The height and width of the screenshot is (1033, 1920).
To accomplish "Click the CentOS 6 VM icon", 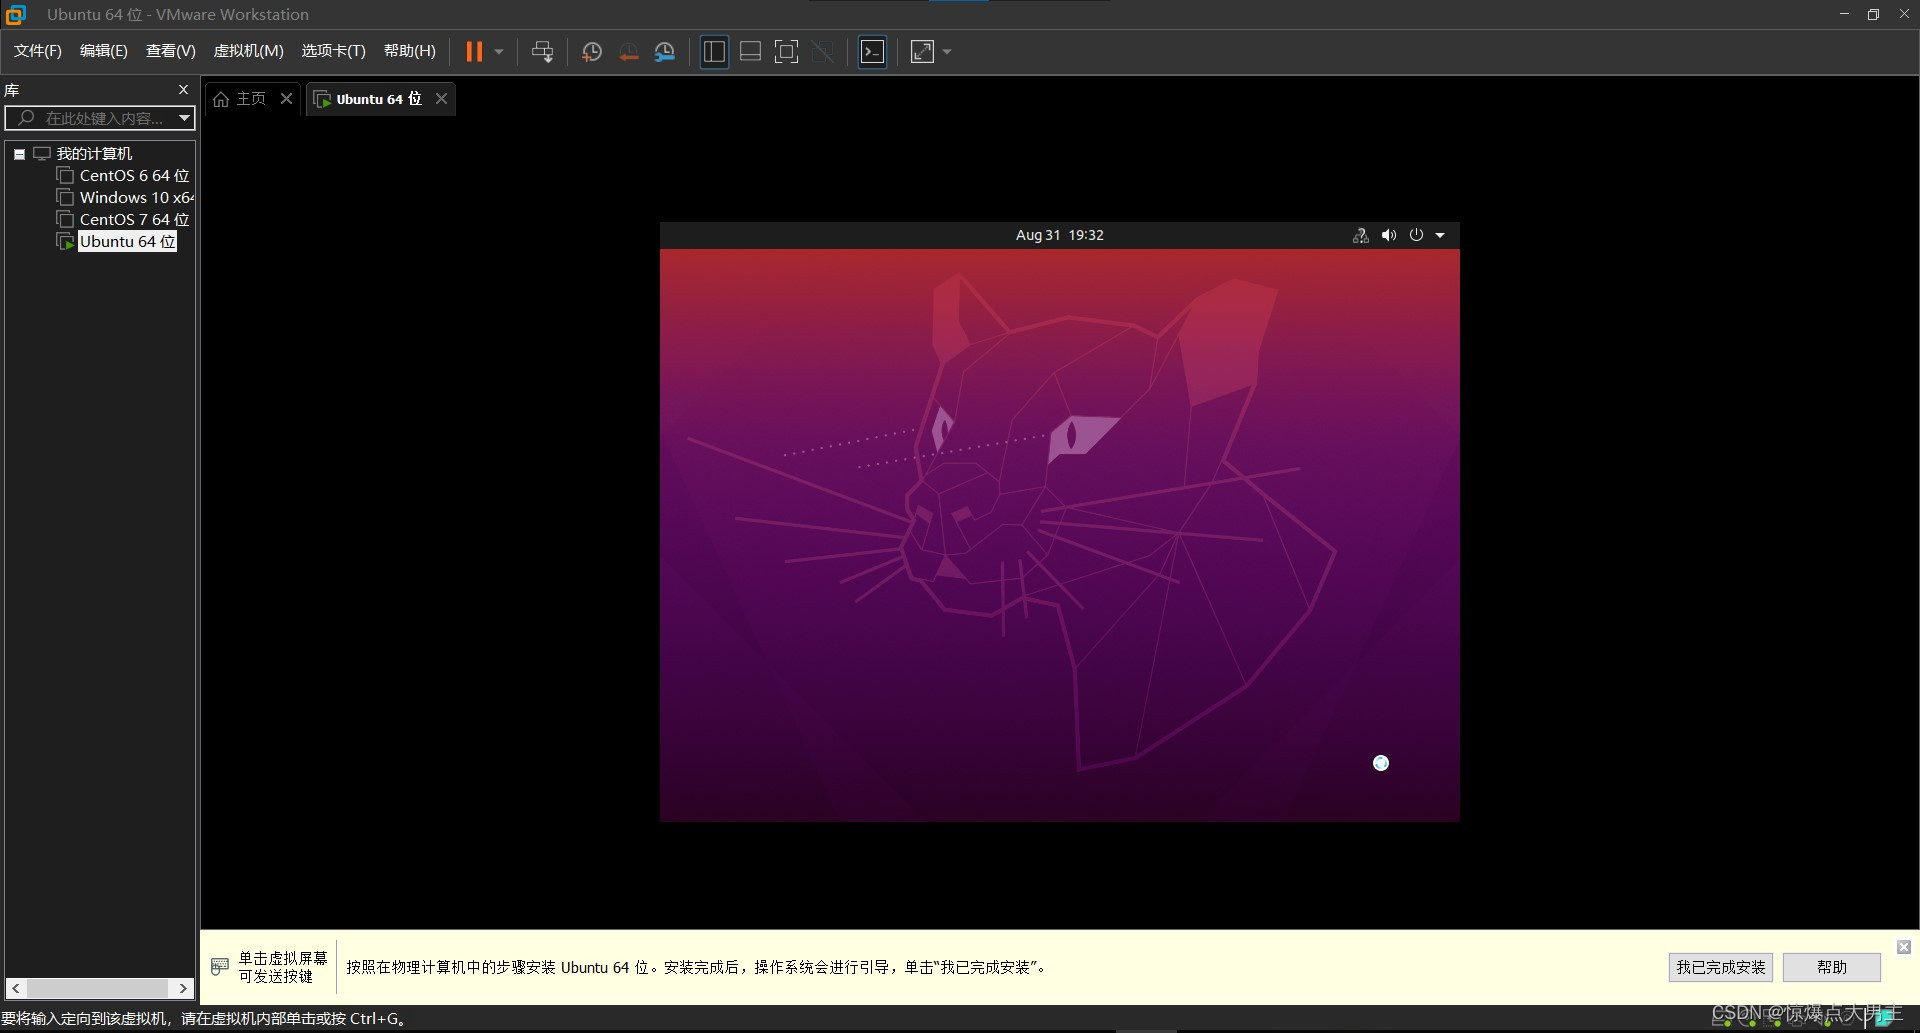I will [66, 176].
